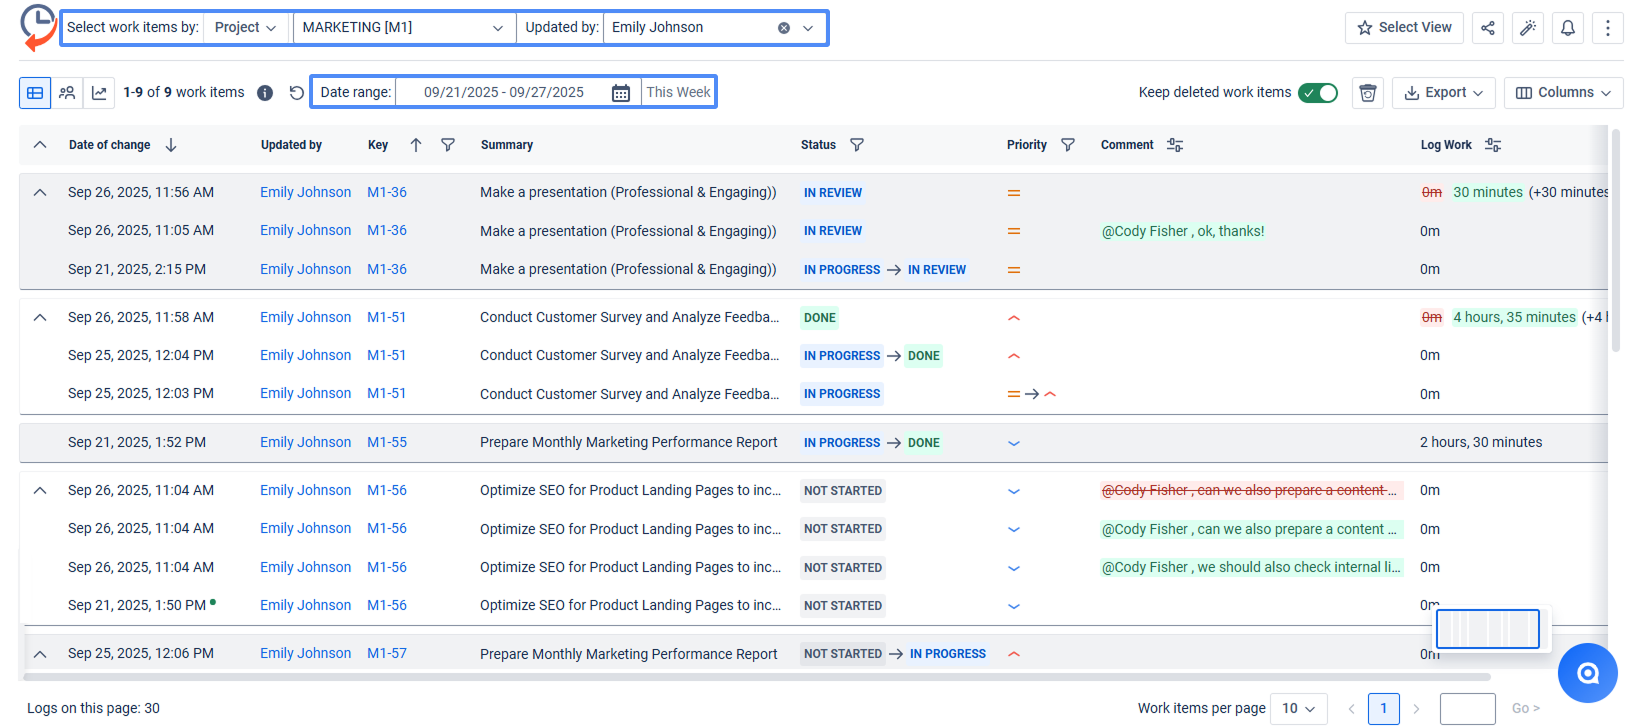Click the refresh icon beside work items count
The image size is (1630, 728).
click(296, 93)
